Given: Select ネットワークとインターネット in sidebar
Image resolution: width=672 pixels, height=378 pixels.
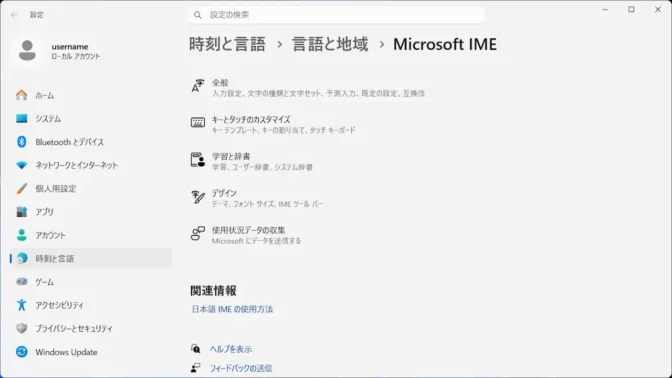Looking at the screenshot, I should tap(91, 165).
